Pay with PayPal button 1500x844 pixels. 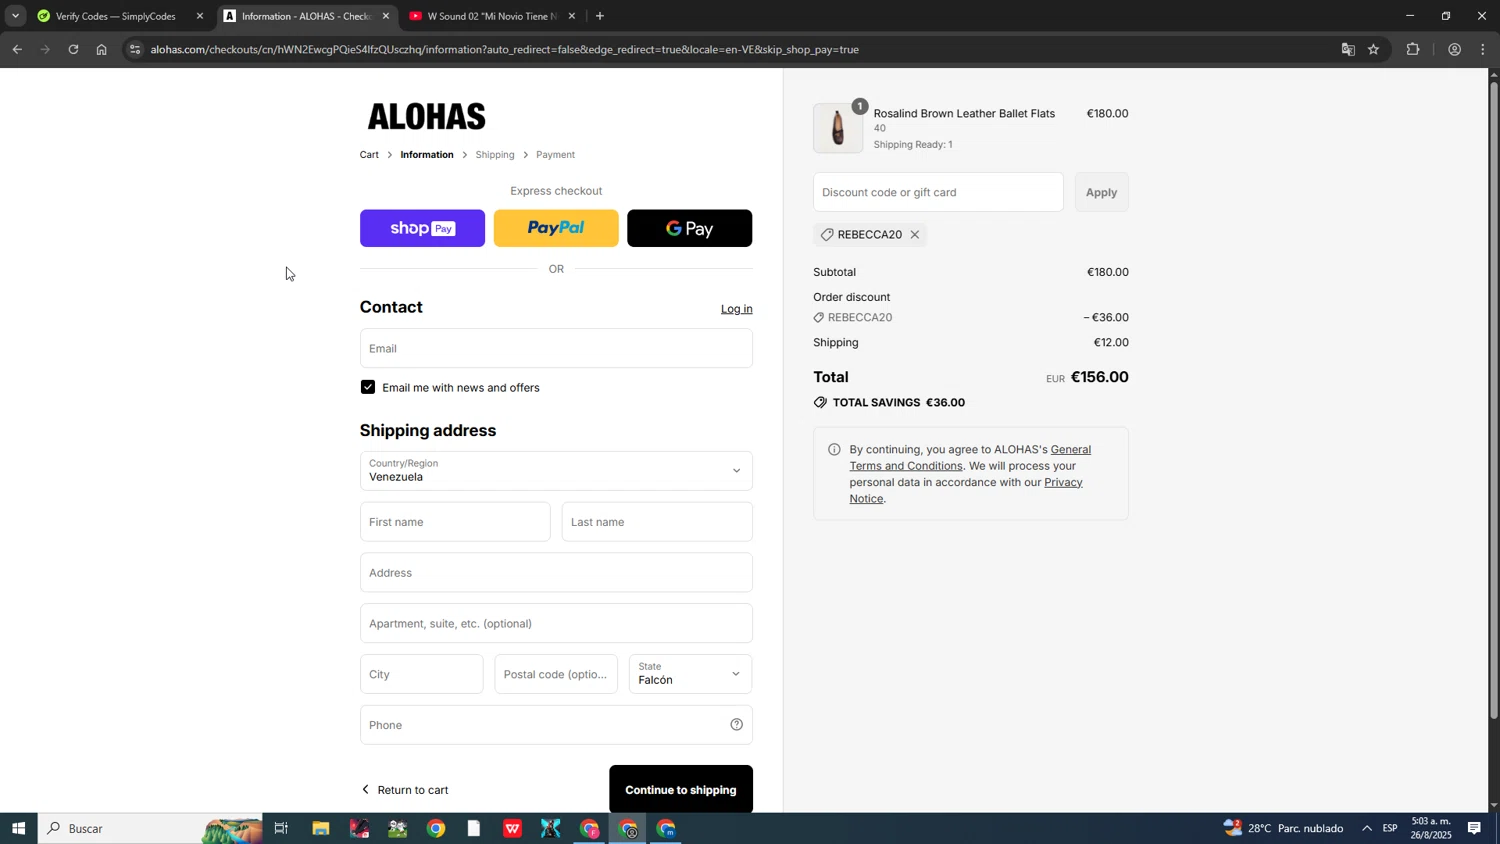(x=556, y=228)
